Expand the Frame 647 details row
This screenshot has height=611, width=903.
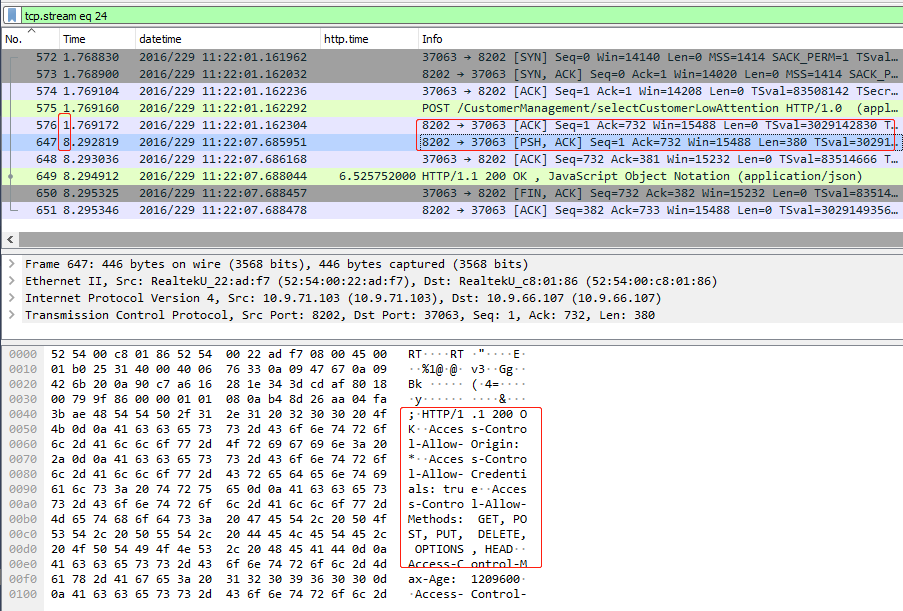11,264
